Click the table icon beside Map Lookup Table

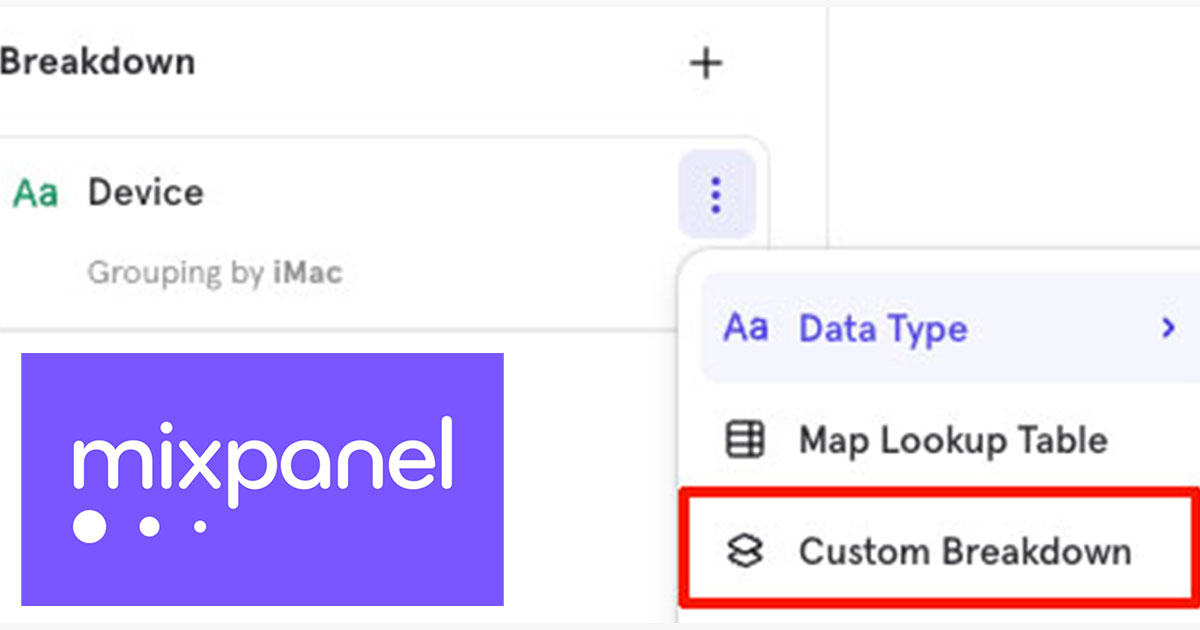point(745,440)
